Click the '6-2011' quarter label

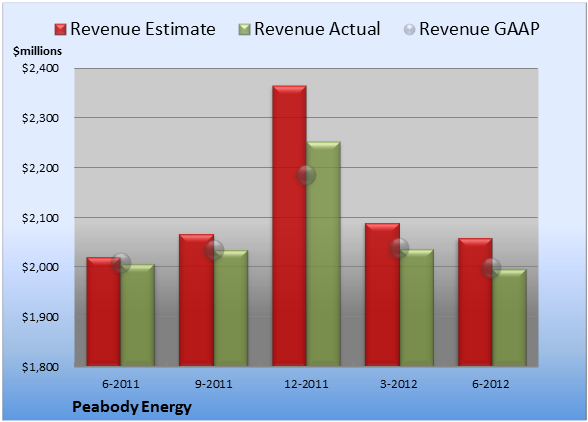pyautogui.click(x=121, y=384)
